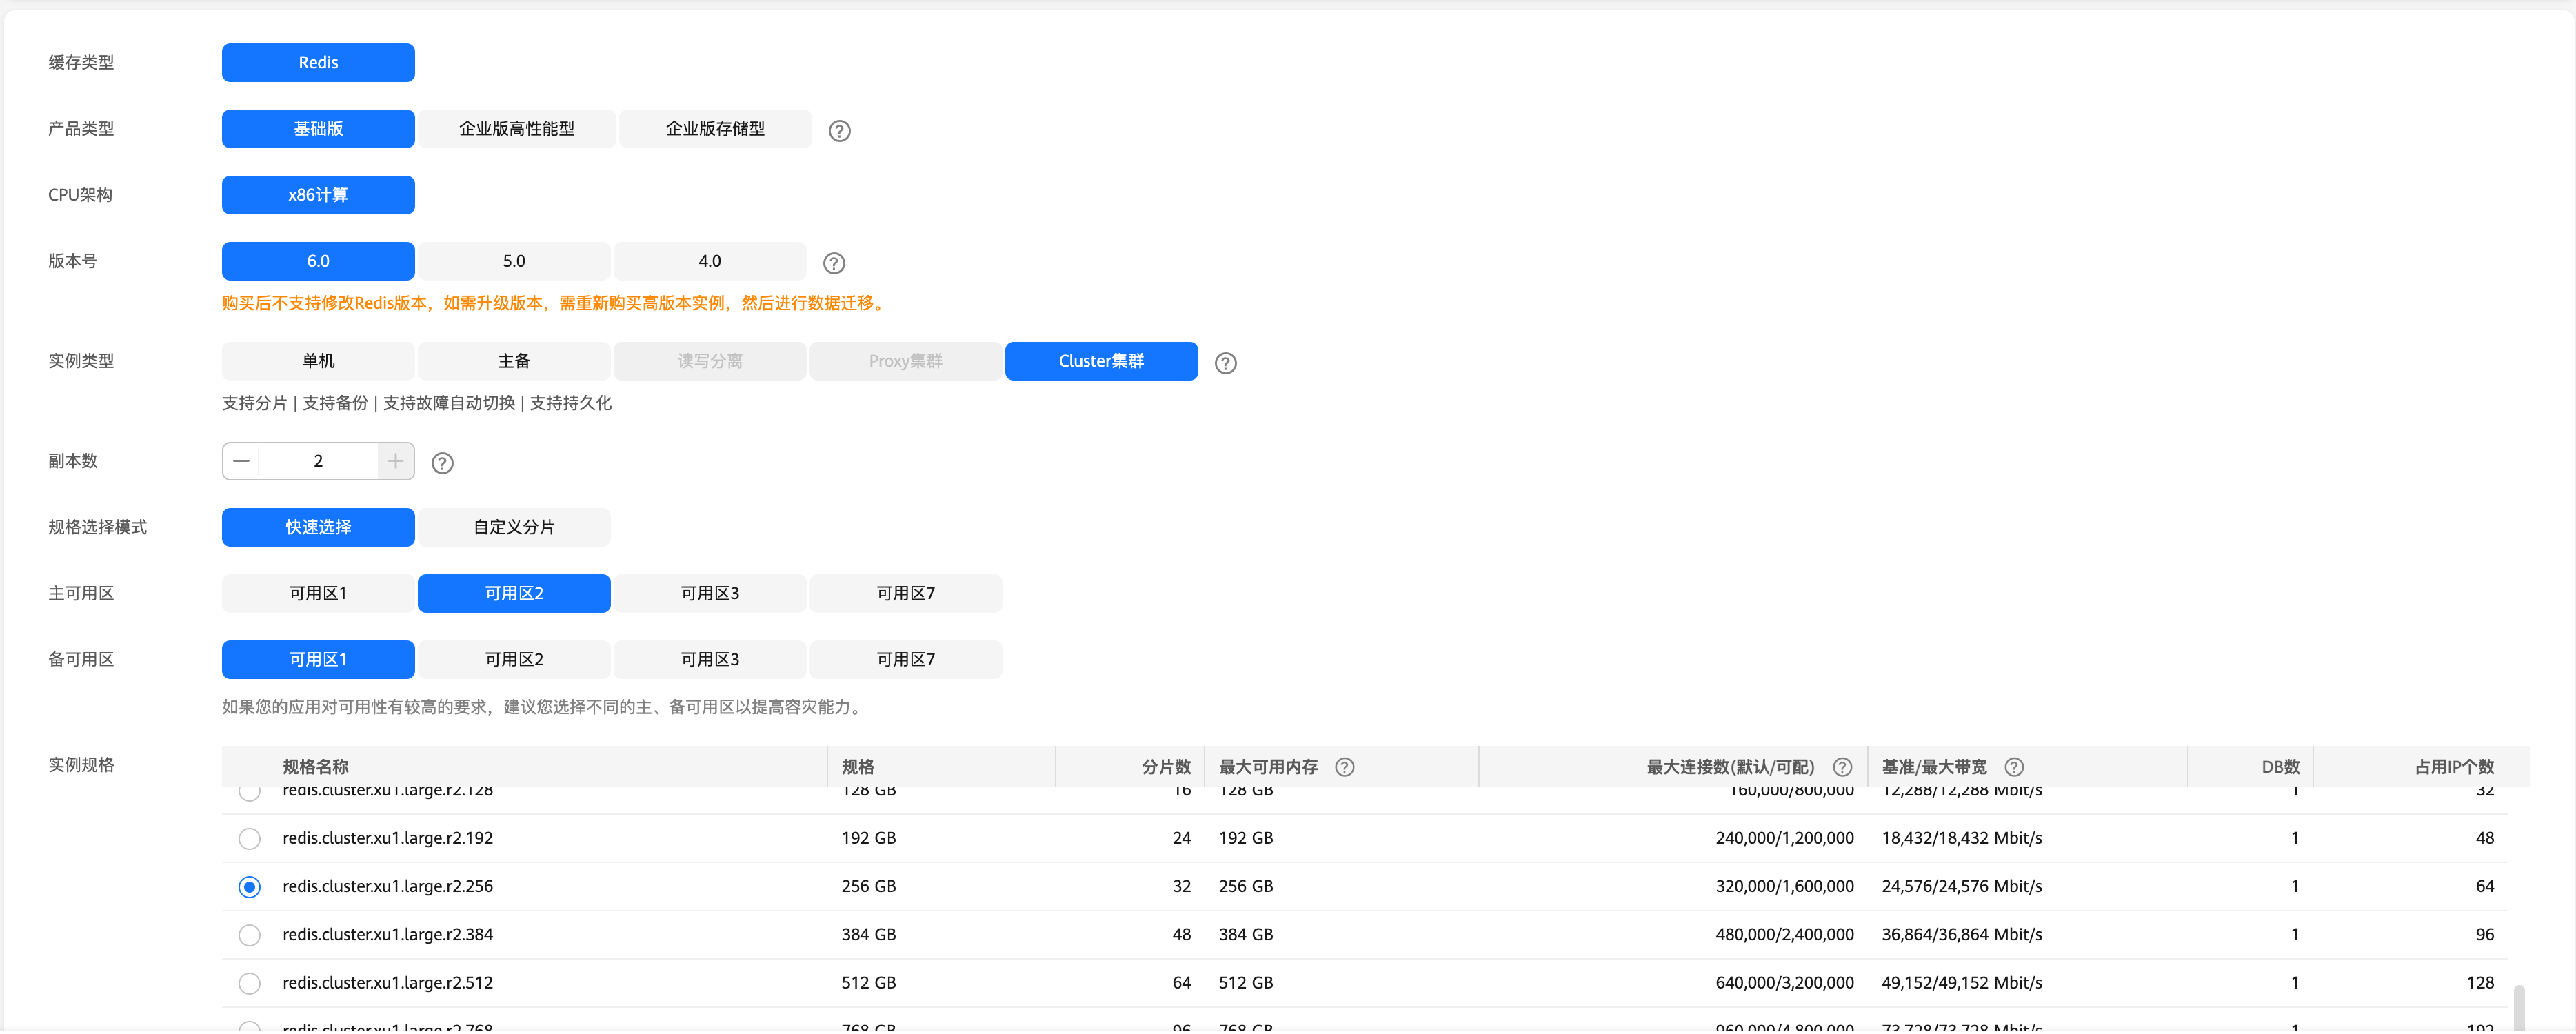Choose 基础版 product type
The height and width of the screenshot is (1034, 2576).
click(318, 129)
